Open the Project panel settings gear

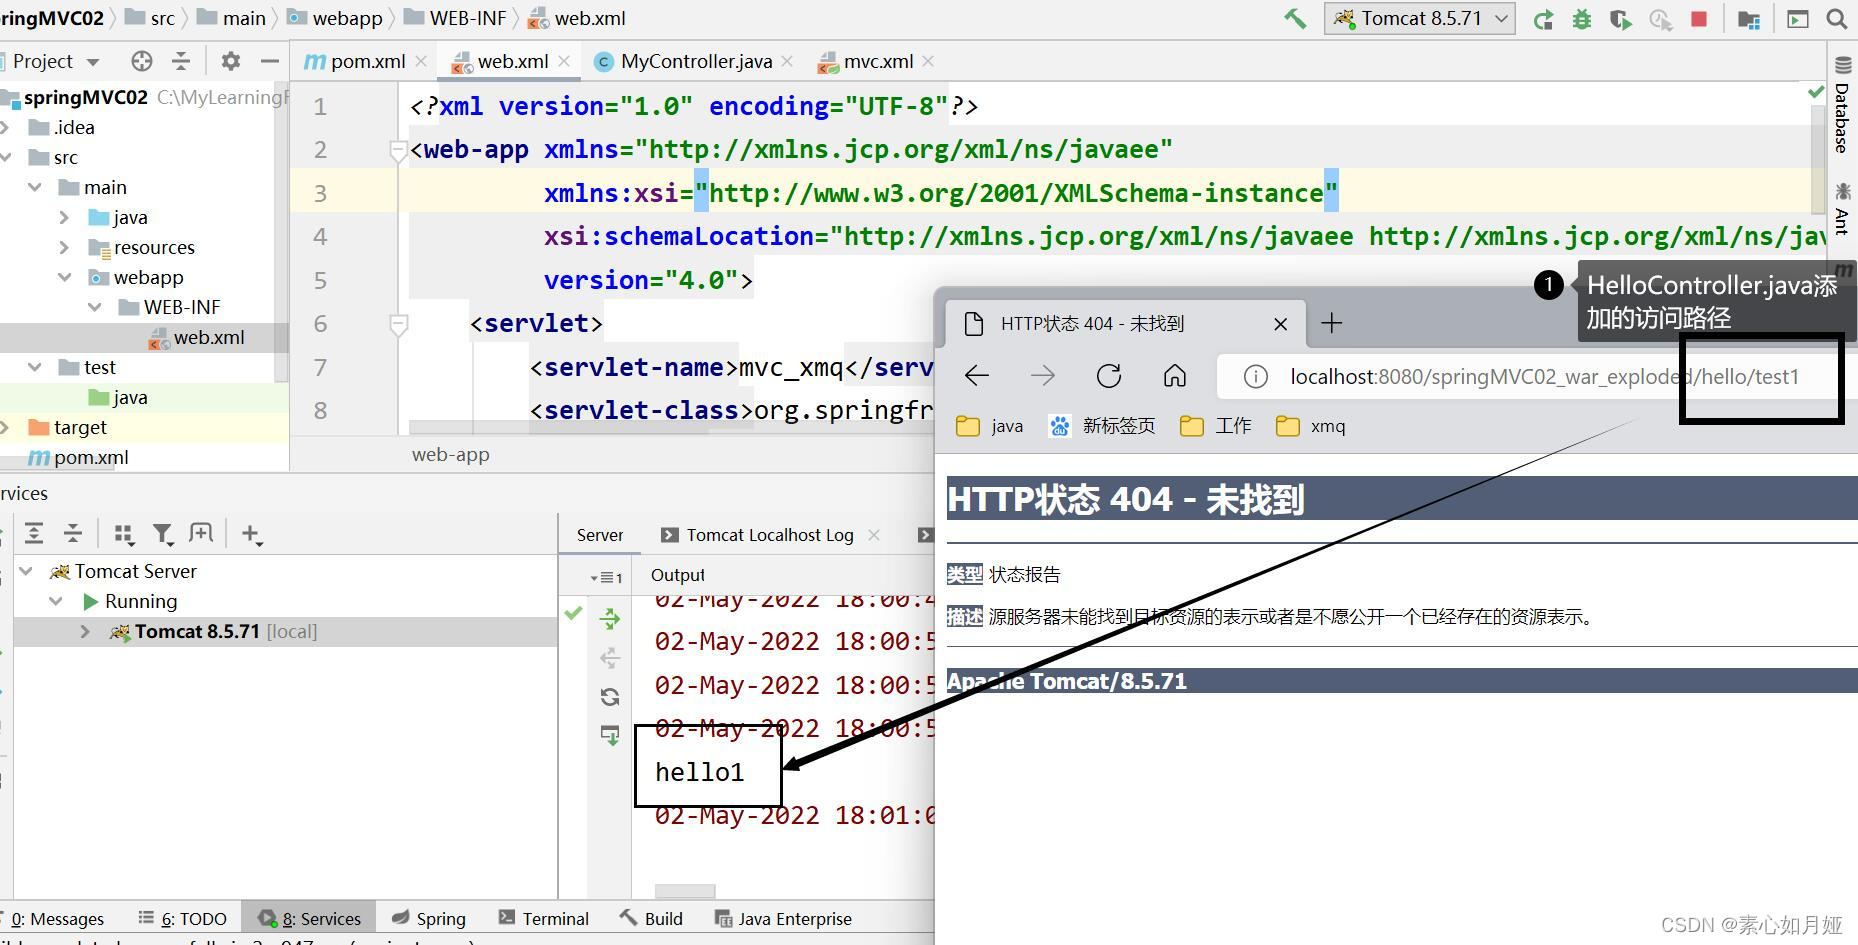pos(231,61)
